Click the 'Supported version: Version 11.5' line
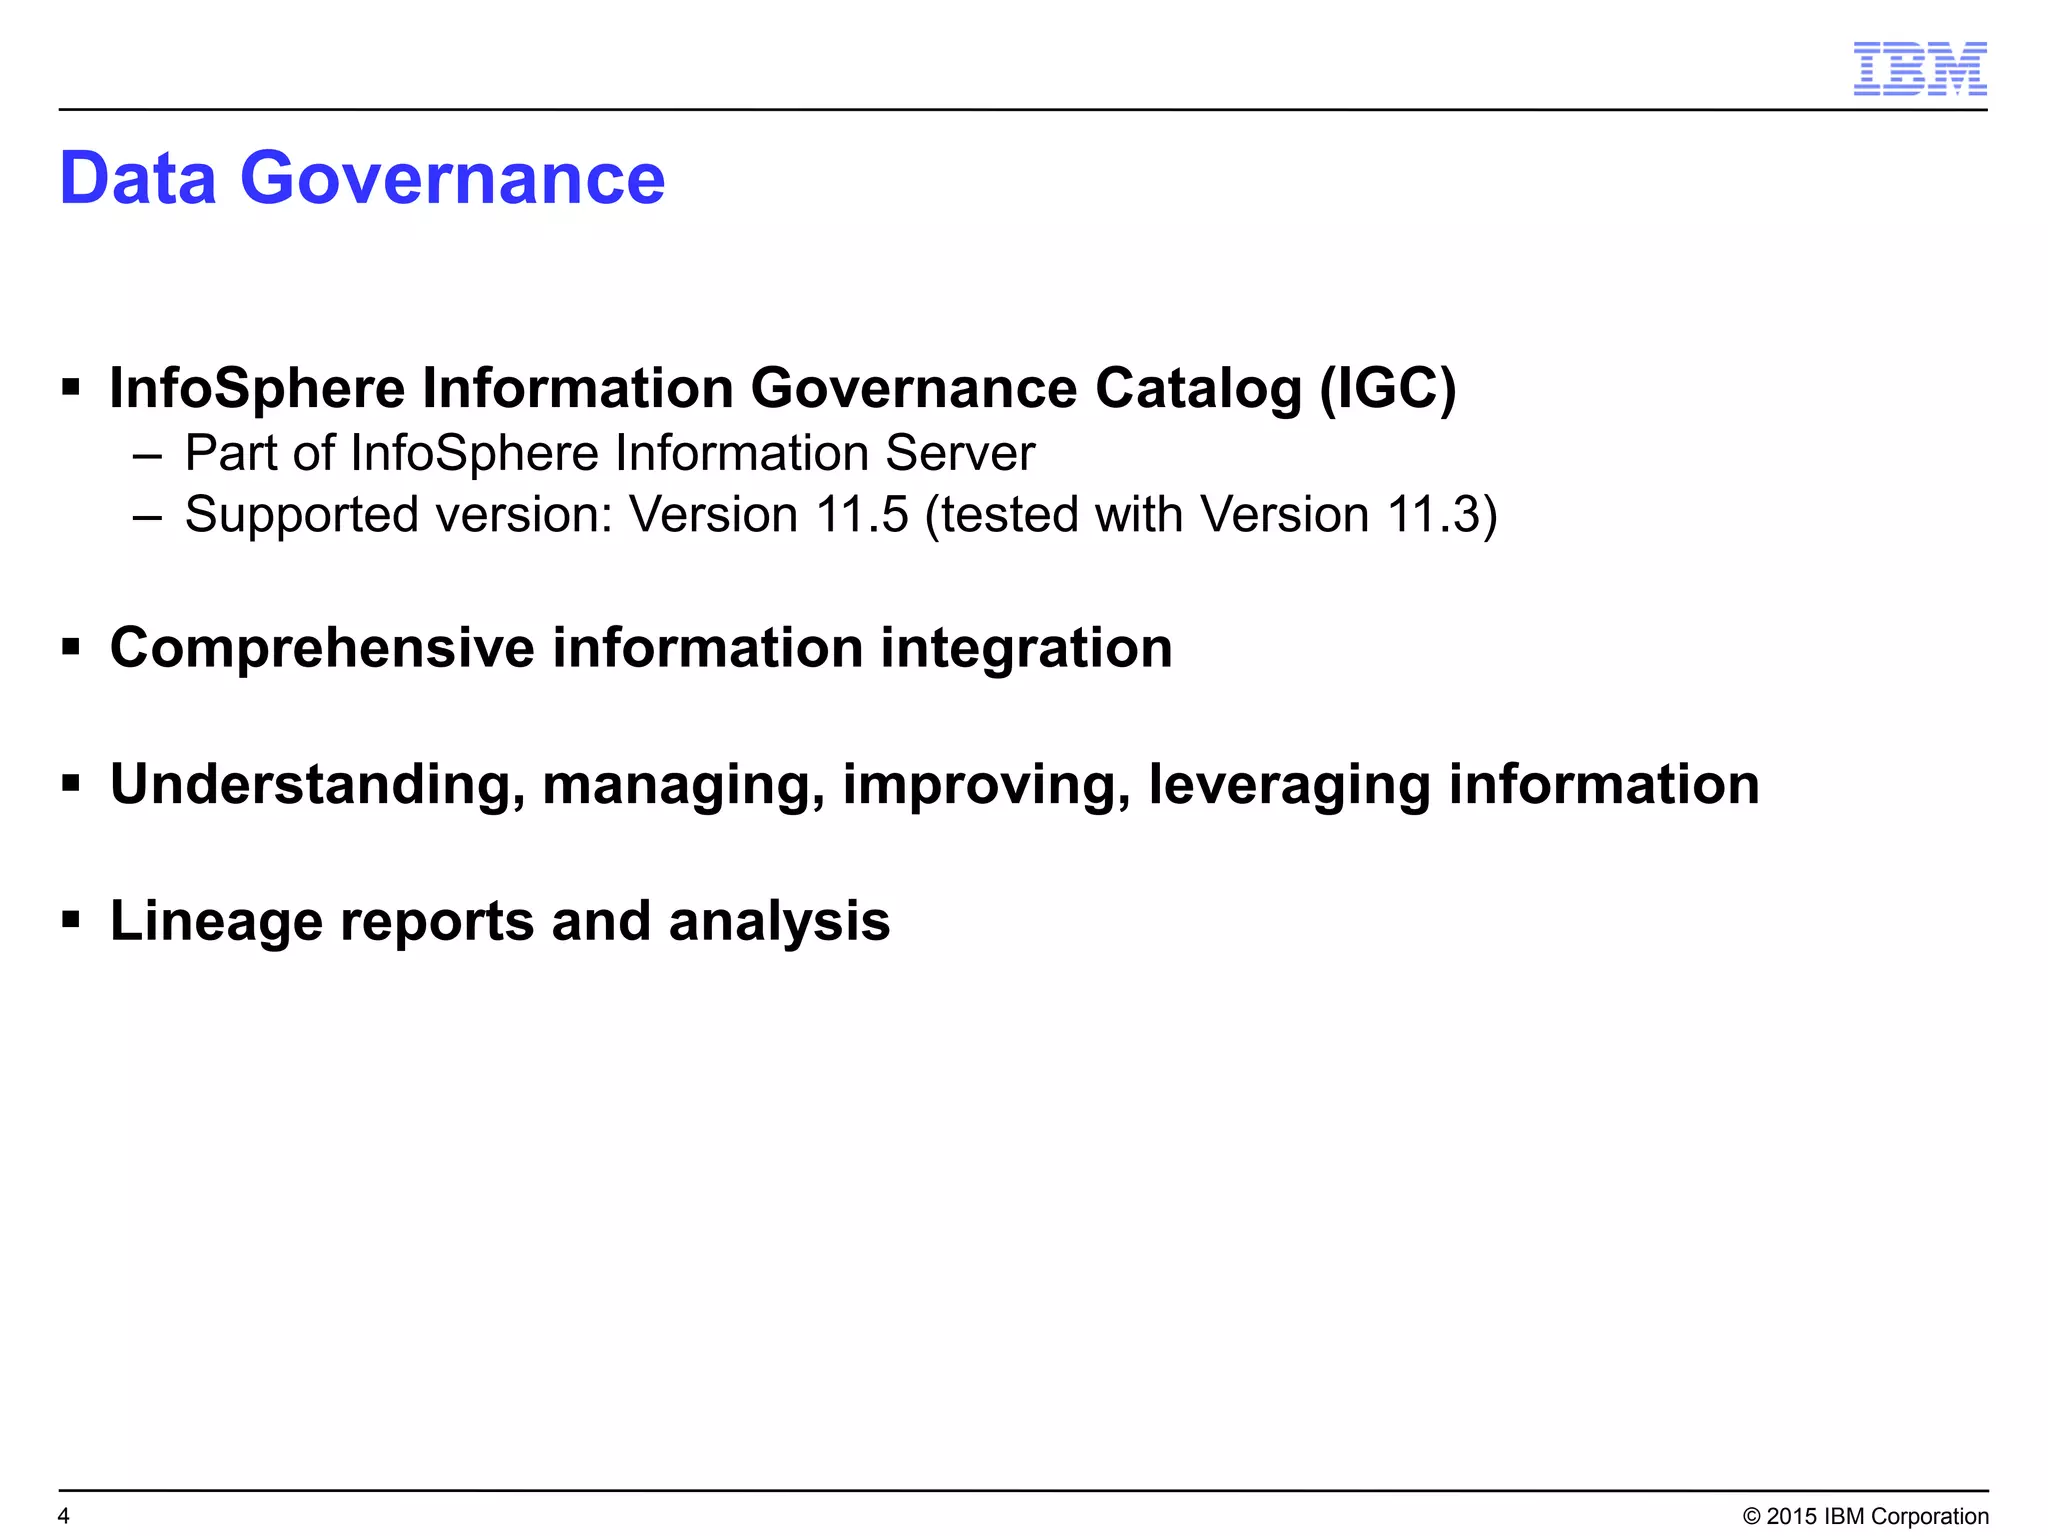This screenshot has width=2048, height=1536. point(841,515)
